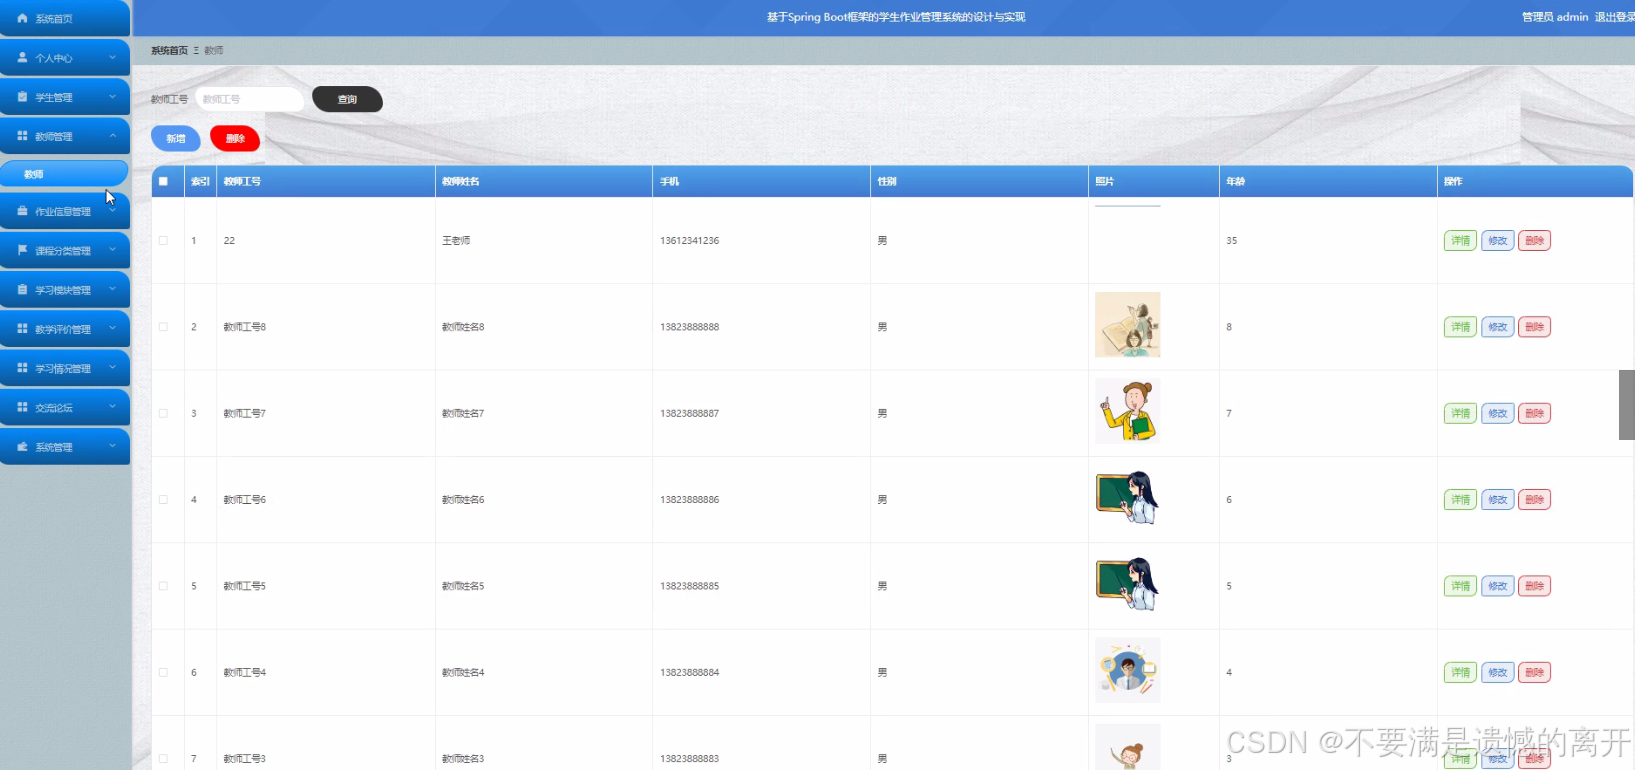Click the red 删除 button above the table
1635x770 pixels.
235,138
